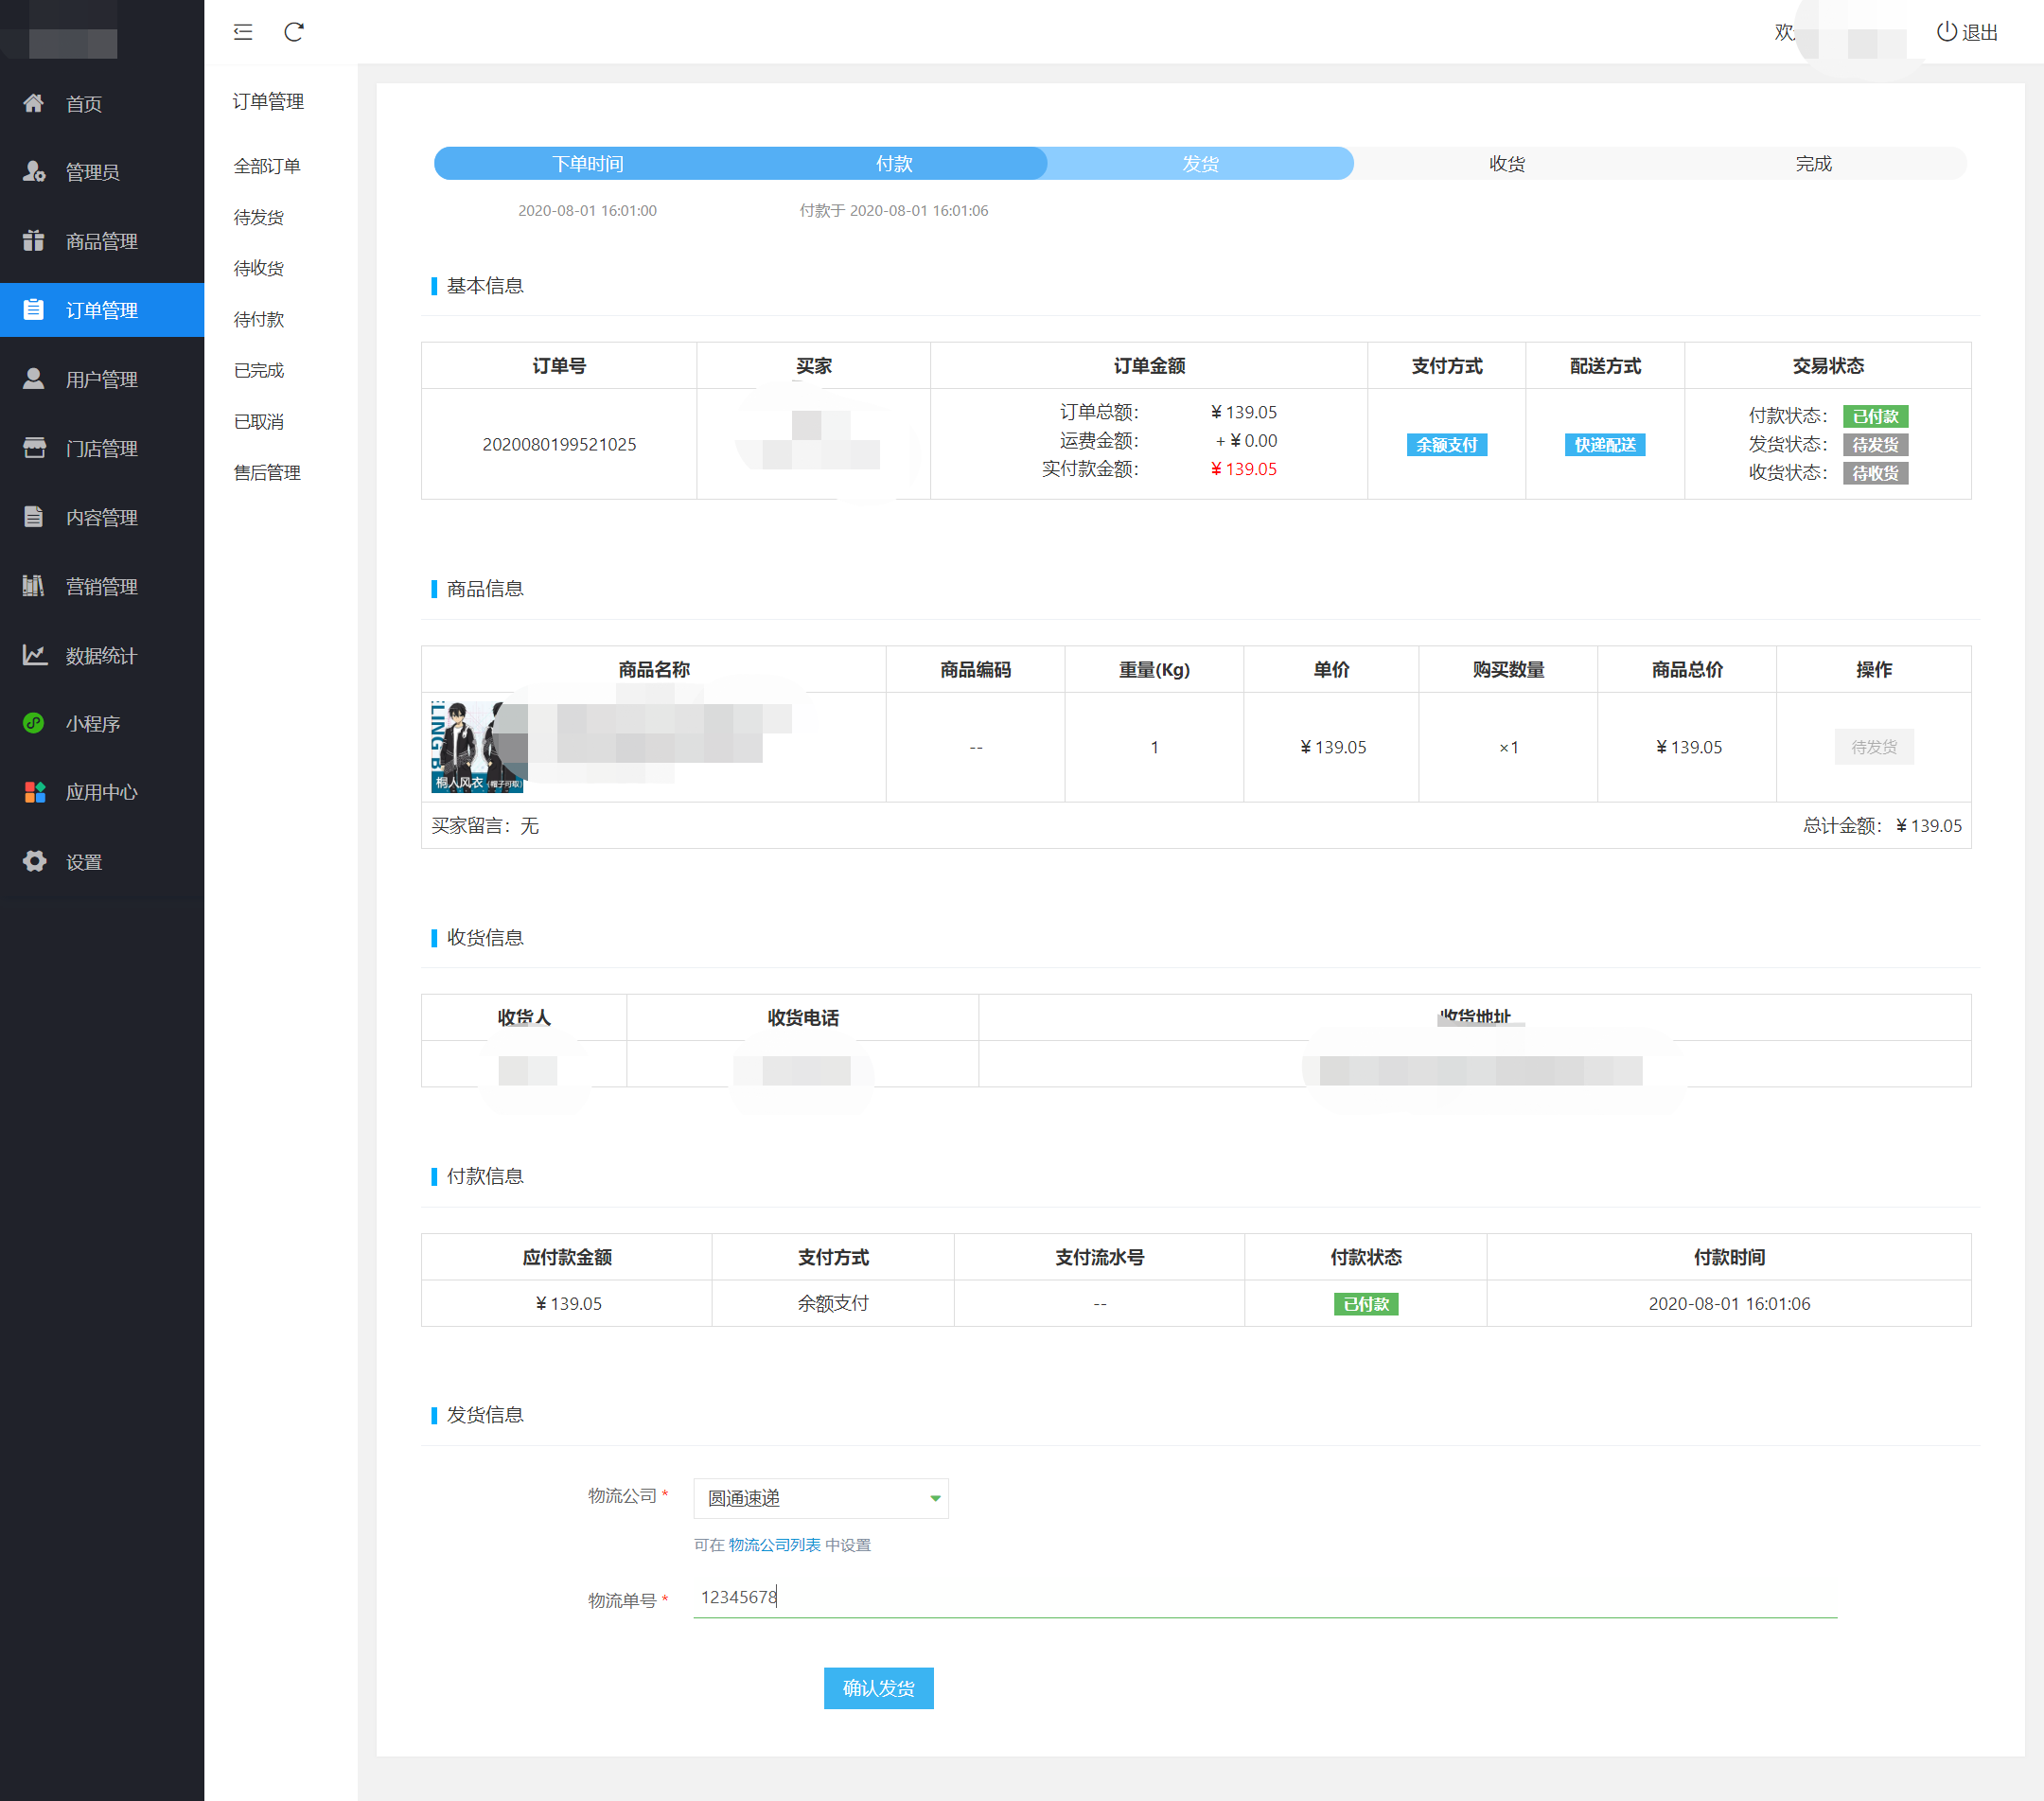Select 售后管理 in order submenu
Screen dimensions: 2044x1801
[x=267, y=472]
